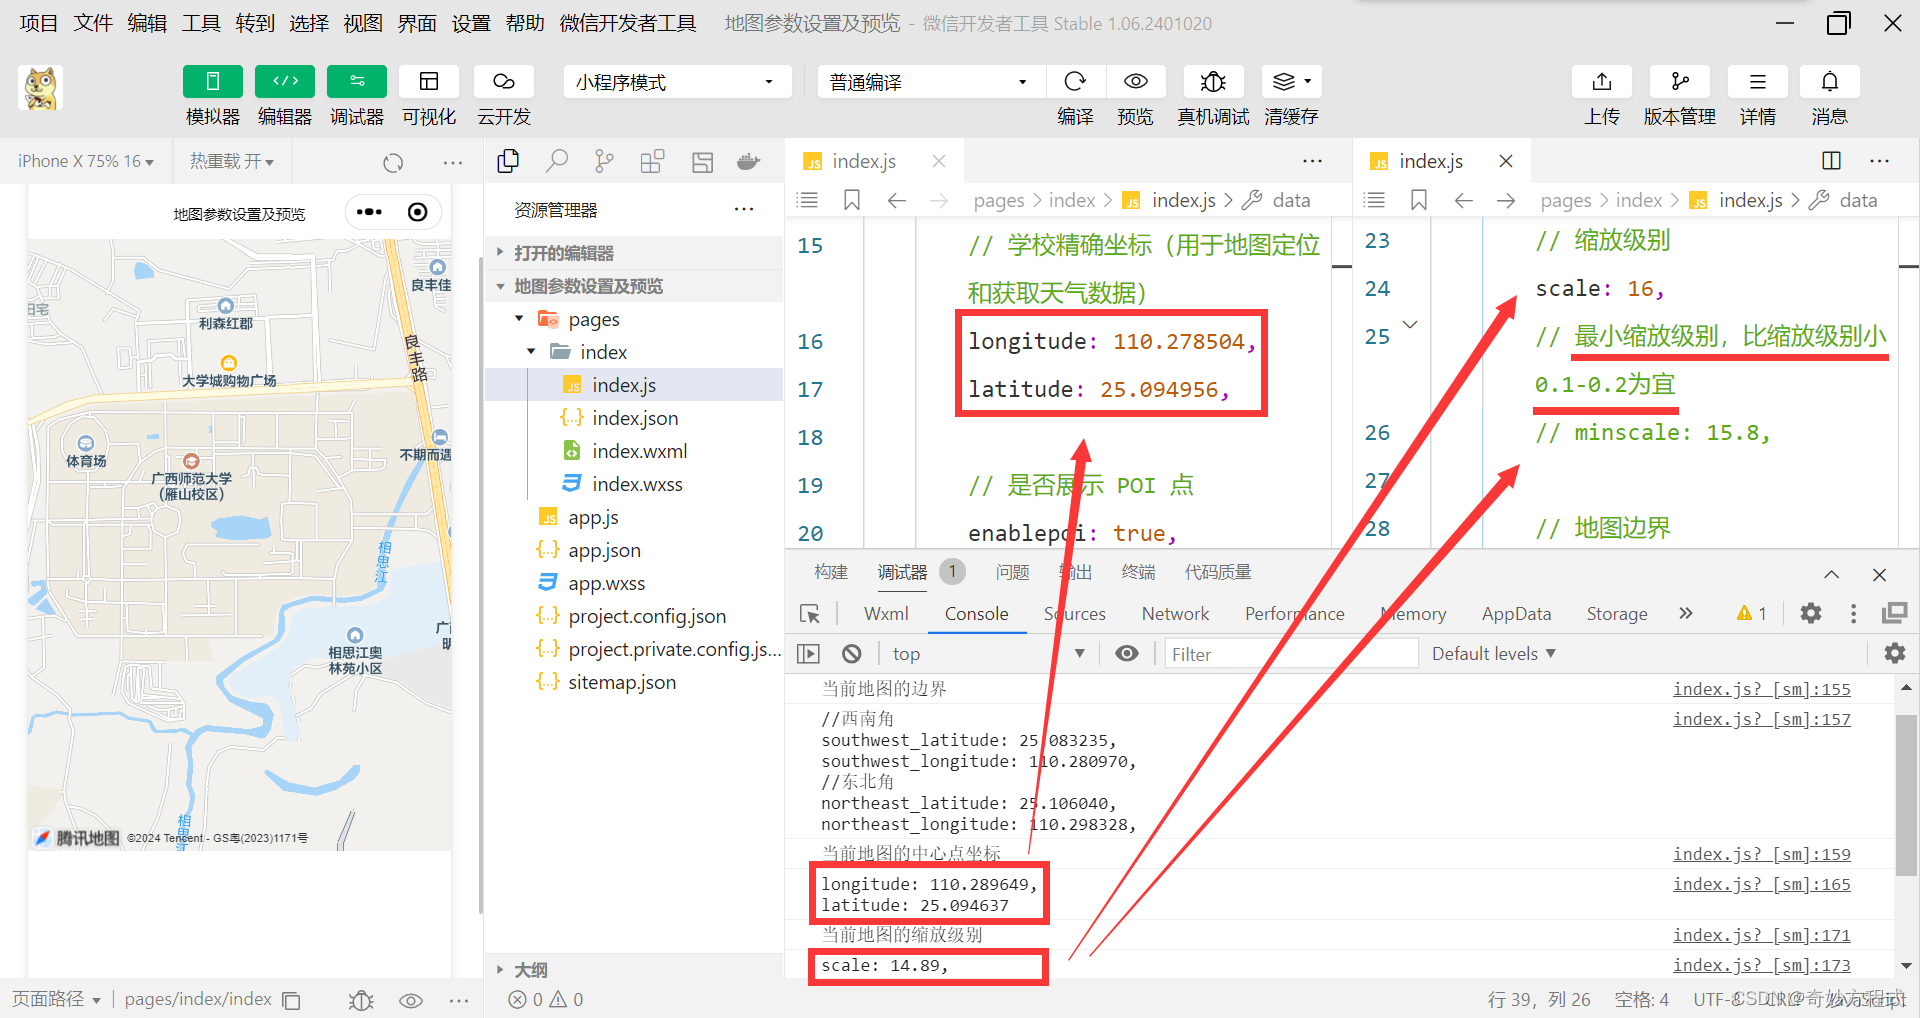Switch to the Wxml devtools tab
Image resolution: width=1920 pixels, height=1018 pixels.
886,614
